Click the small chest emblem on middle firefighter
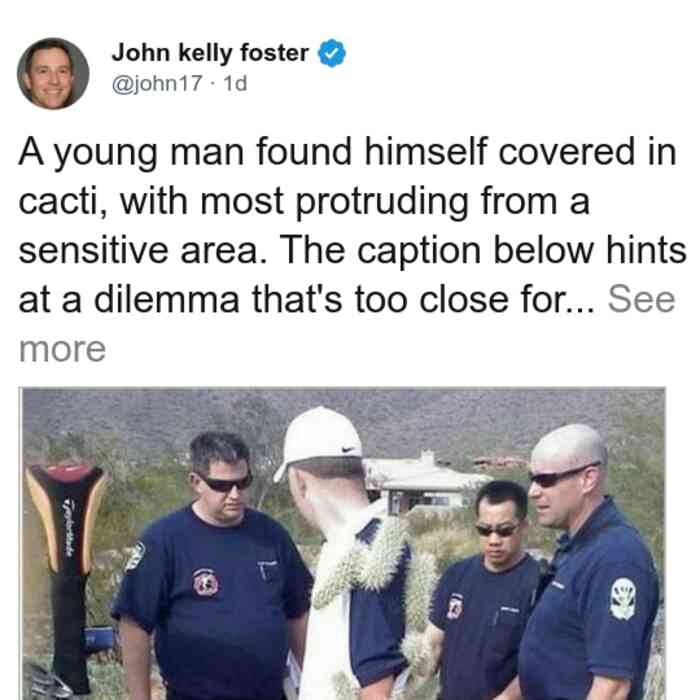This screenshot has height=700, width=700. tap(454, 607)
